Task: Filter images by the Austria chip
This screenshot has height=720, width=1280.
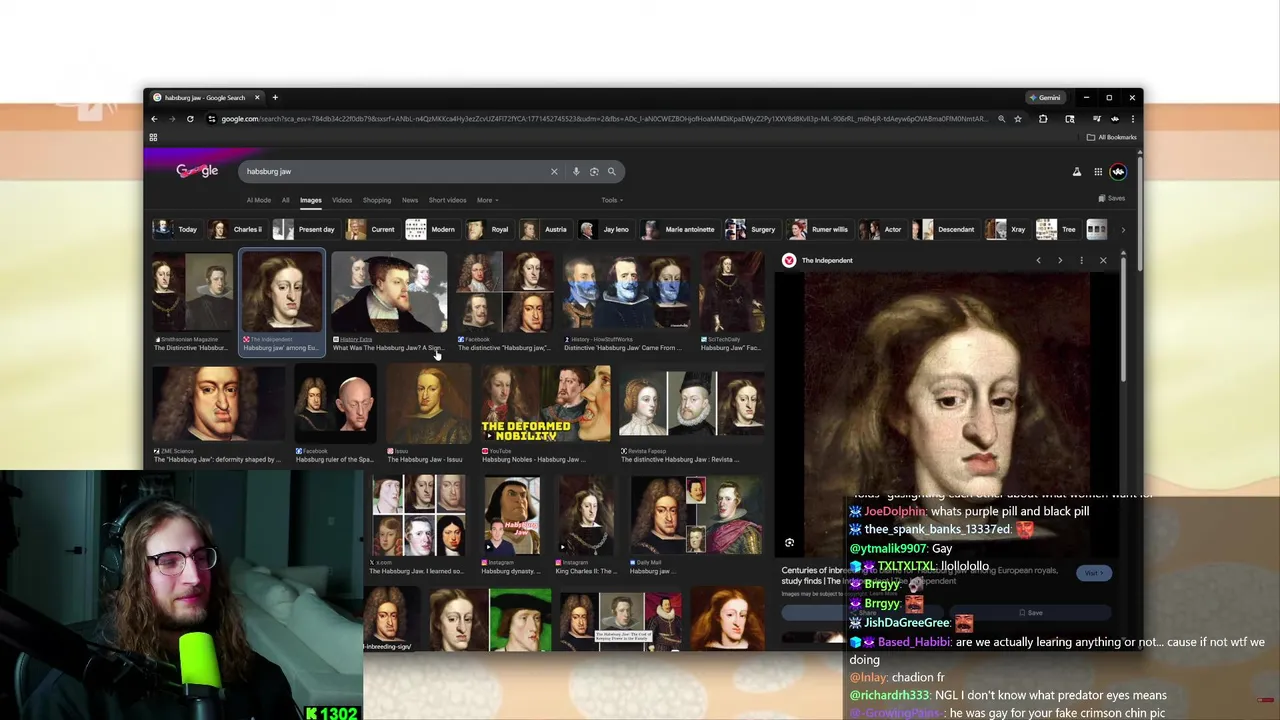Action: [x=544, y=229]
